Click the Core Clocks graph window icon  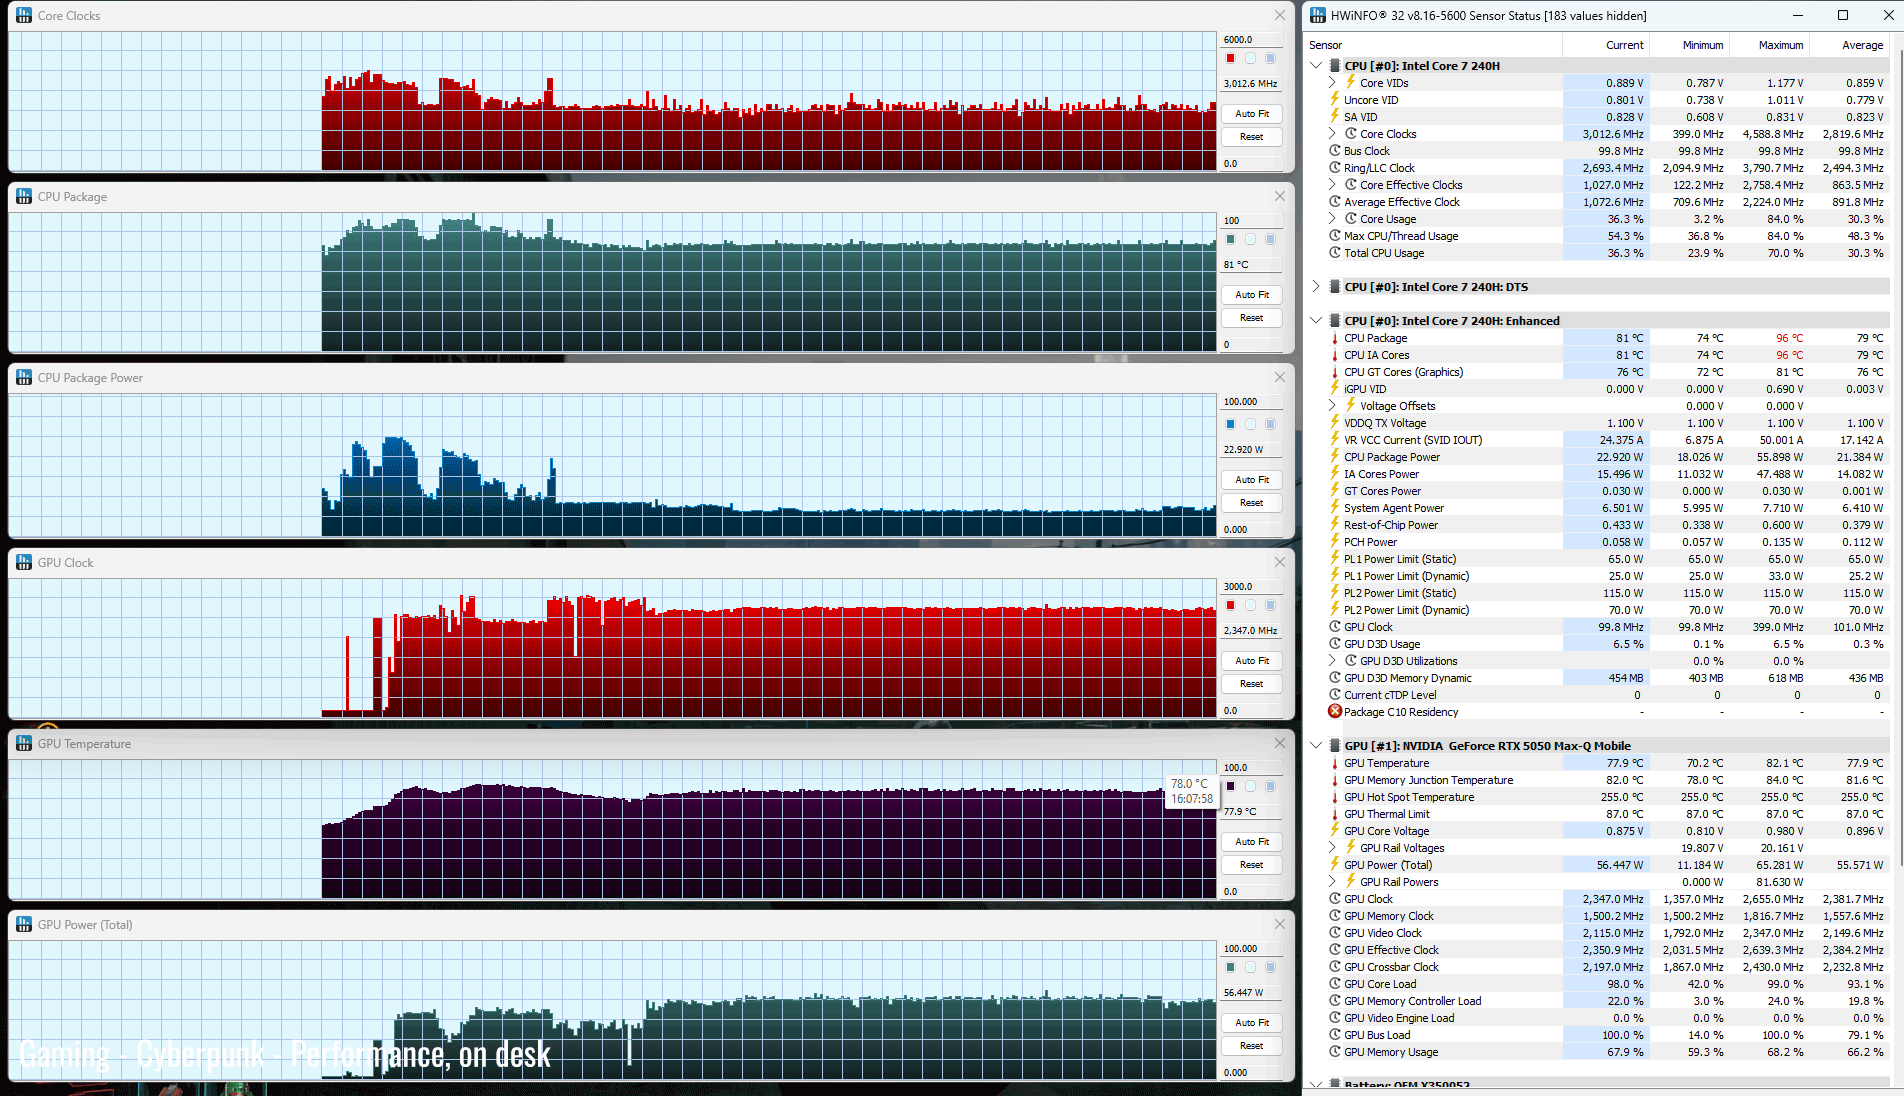click(x=23, y=15)
